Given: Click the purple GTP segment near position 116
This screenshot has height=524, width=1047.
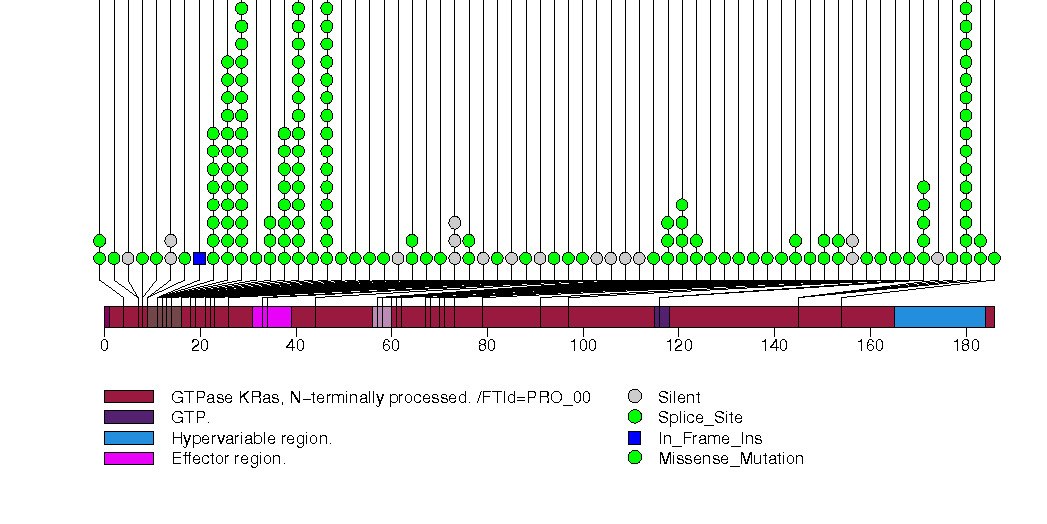Looking at the screenshot, I should [x=662, y=317].
